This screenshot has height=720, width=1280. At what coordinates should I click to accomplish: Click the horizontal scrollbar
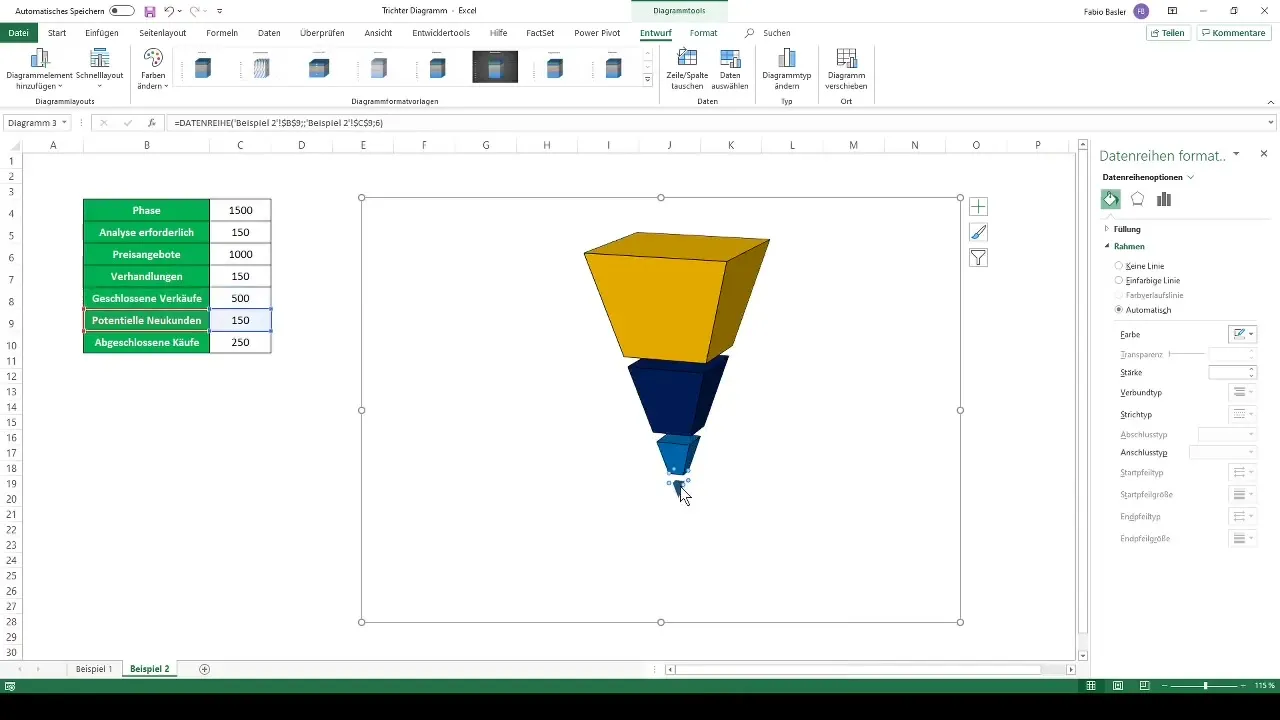click(x=858, y=669)
